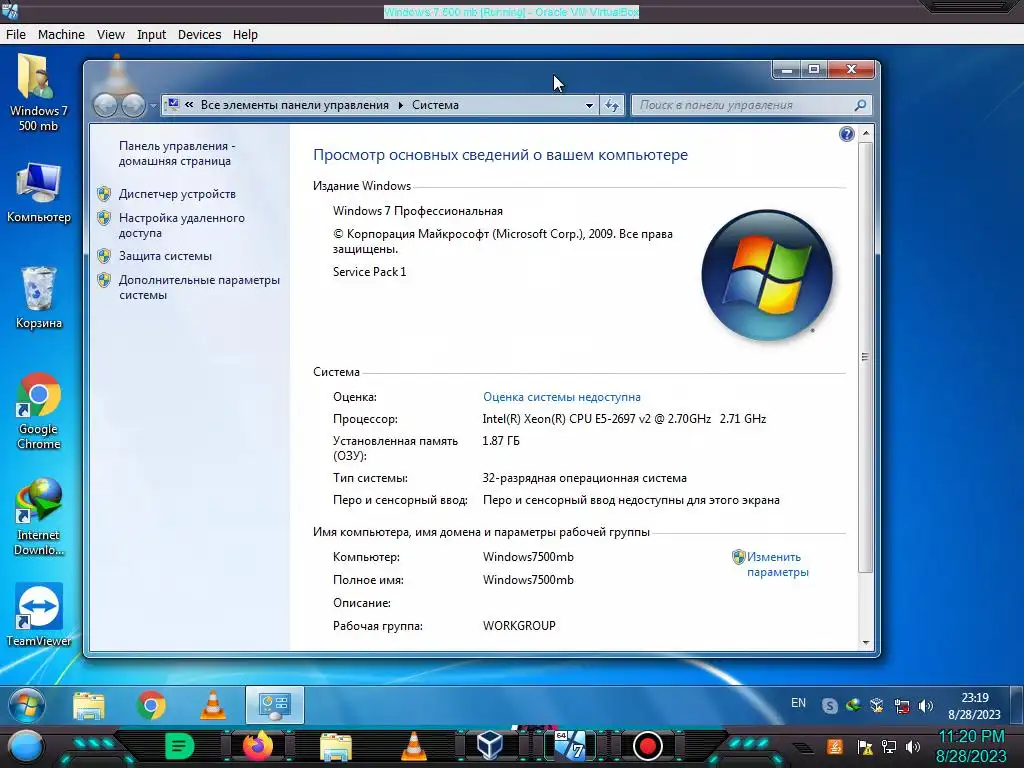Click IDM tray icon in guest taskbar
This screenshot has height=768, width=1024.
click(853, 705)
